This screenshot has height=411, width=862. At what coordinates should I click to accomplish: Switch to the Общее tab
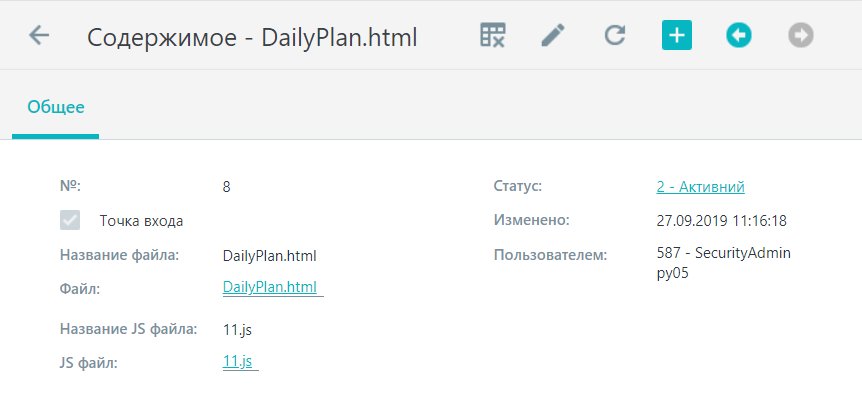[56, 107]
